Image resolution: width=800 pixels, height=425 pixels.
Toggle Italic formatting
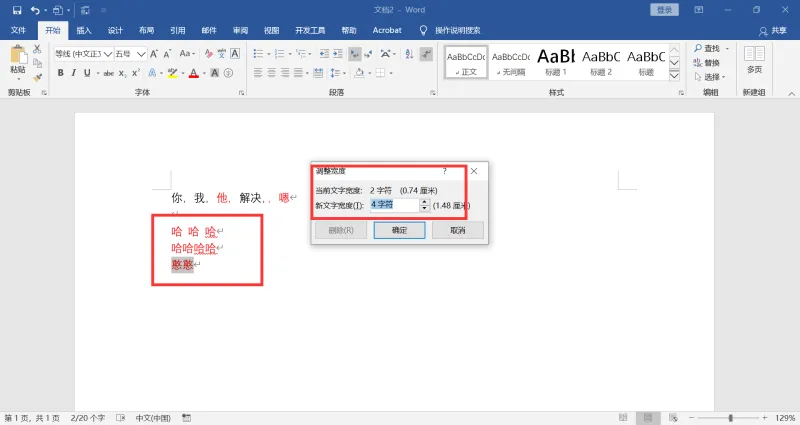point(73,73)
